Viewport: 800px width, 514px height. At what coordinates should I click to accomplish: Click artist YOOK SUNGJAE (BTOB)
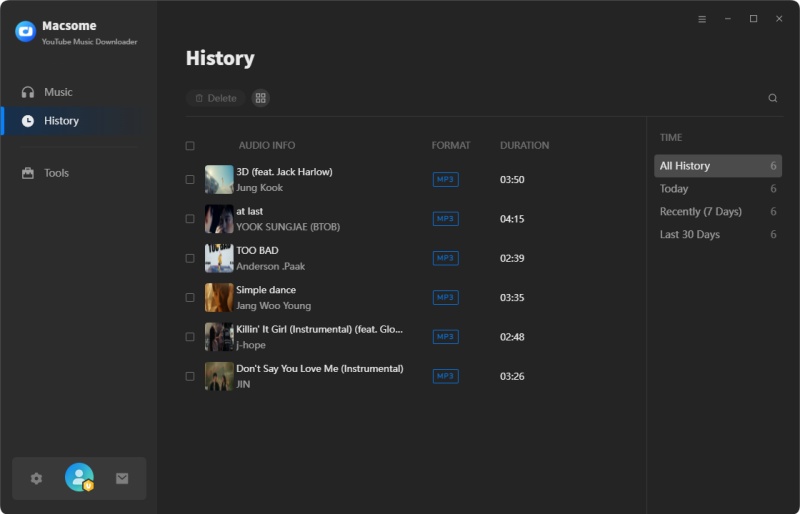tap(288, 227)
